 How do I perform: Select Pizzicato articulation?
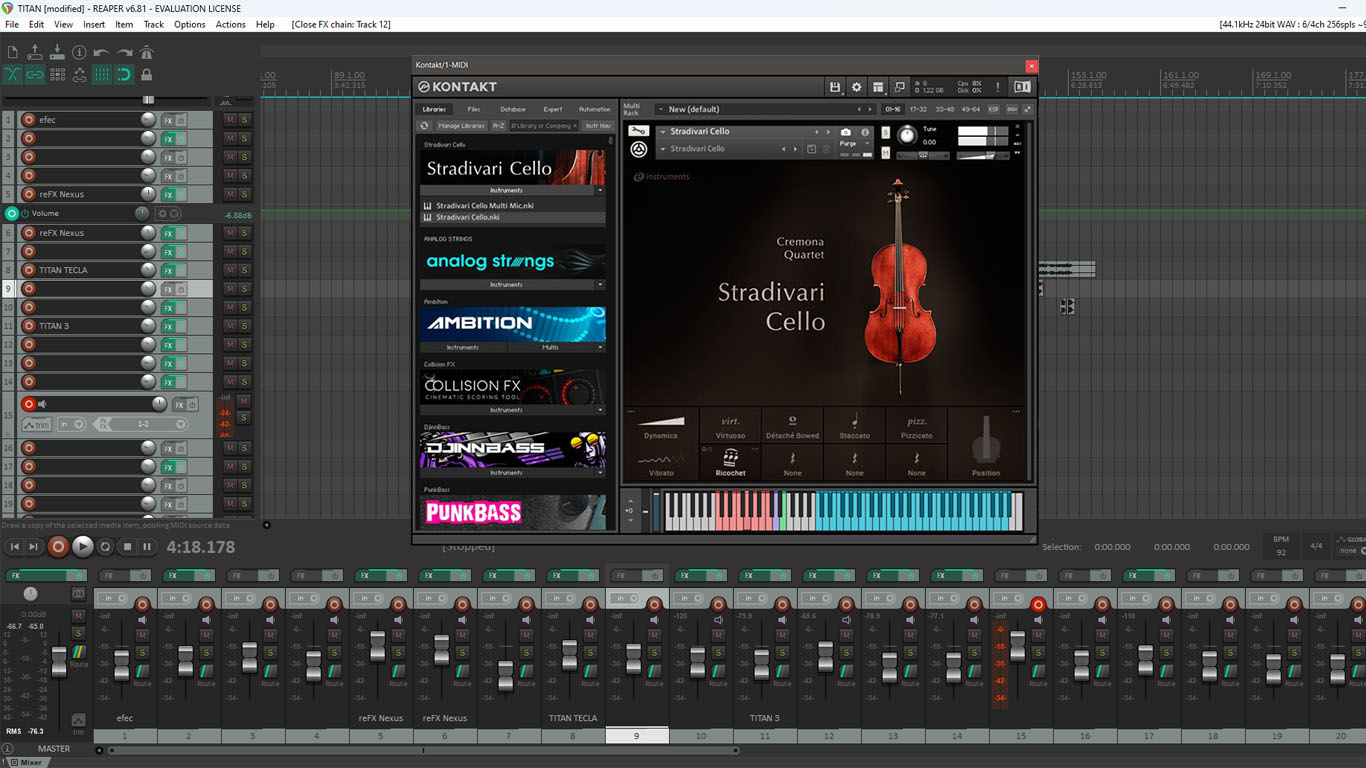[916, 425]
